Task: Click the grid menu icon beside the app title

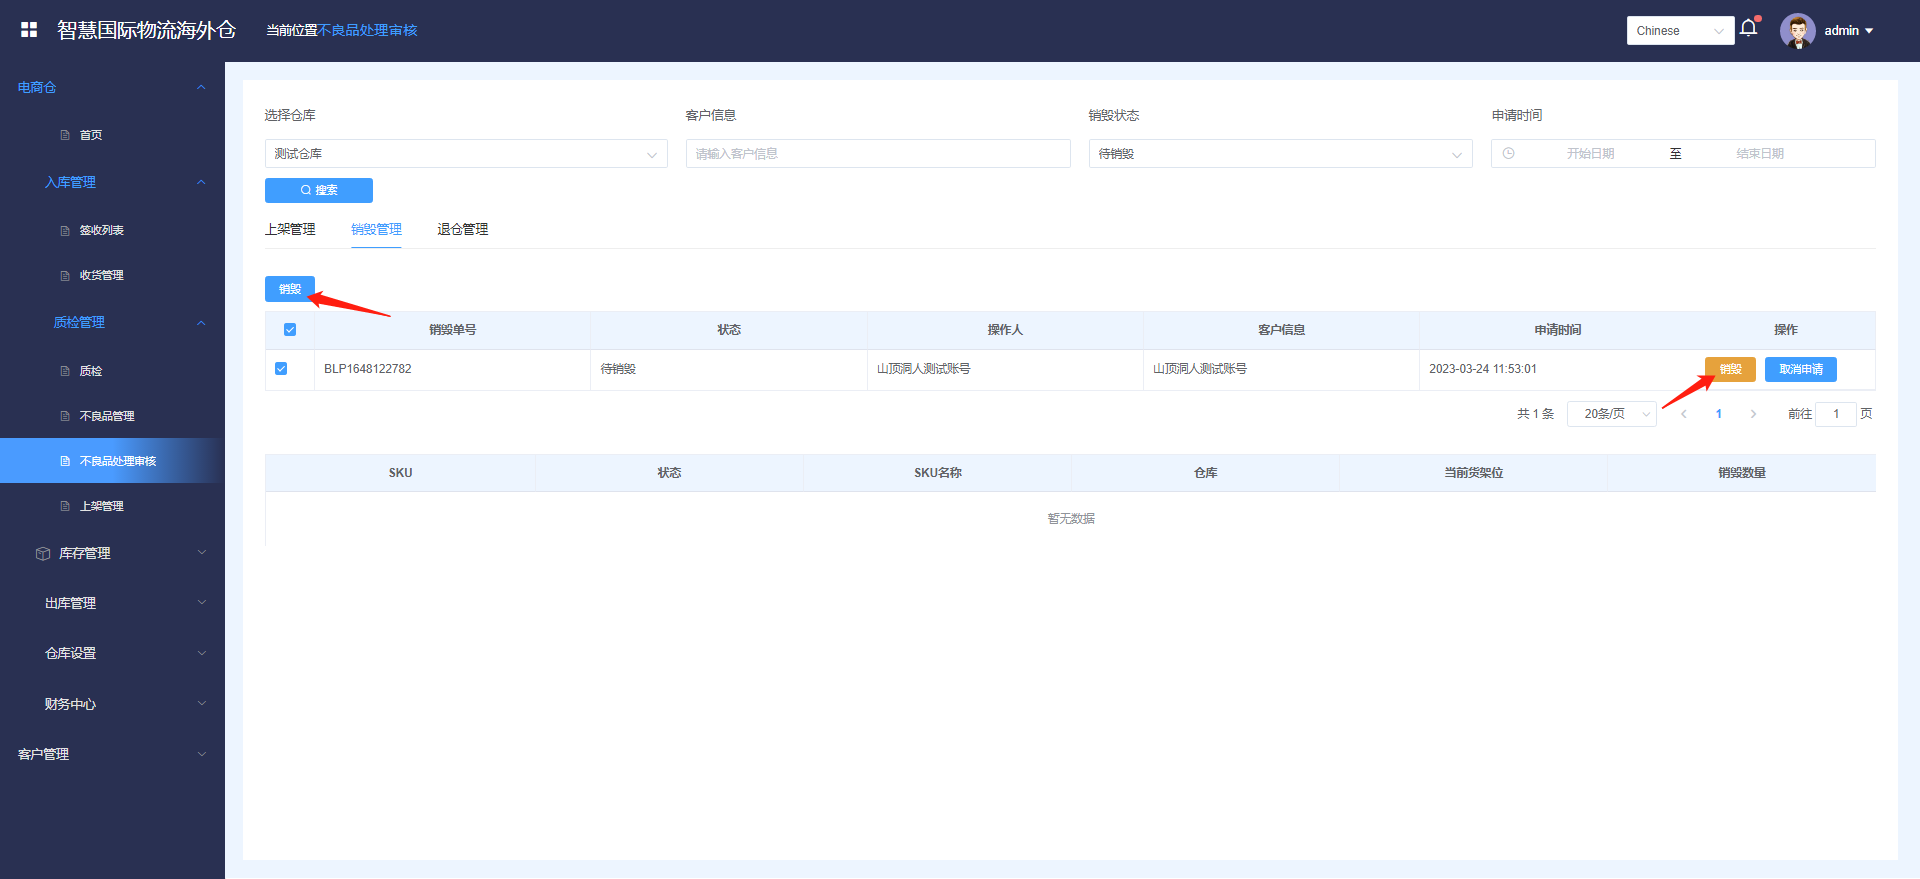Action: [x=29, y=30]
